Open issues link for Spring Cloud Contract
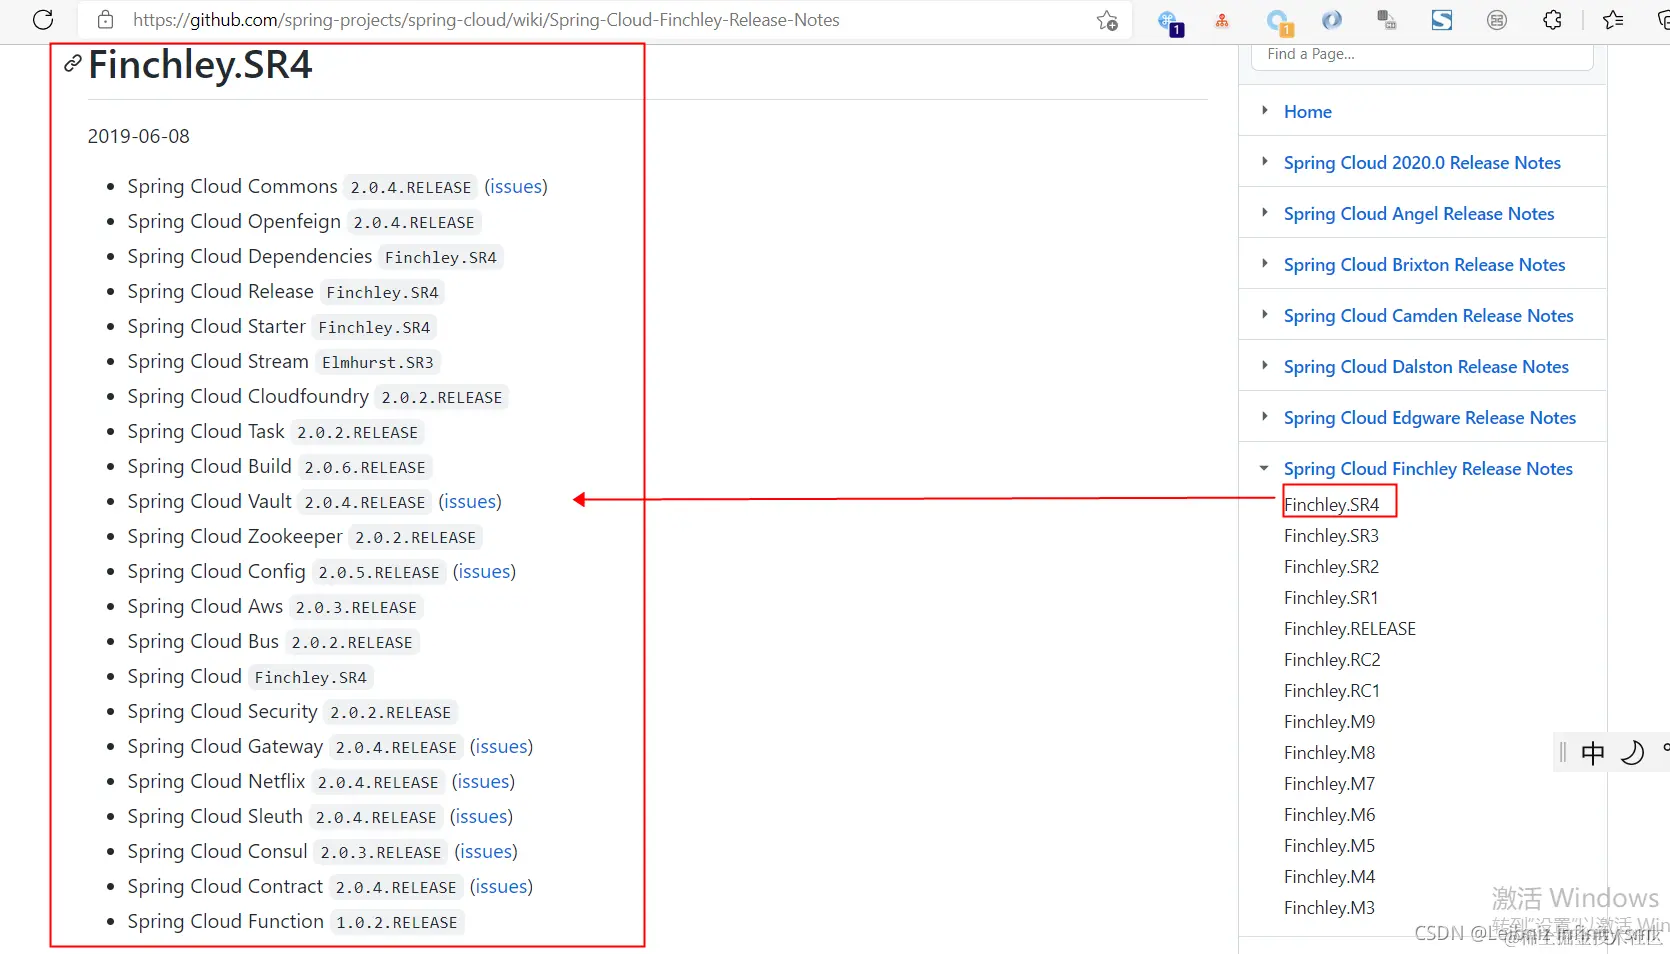Screen dimensions: 1670x954 (x=501, y=887)
